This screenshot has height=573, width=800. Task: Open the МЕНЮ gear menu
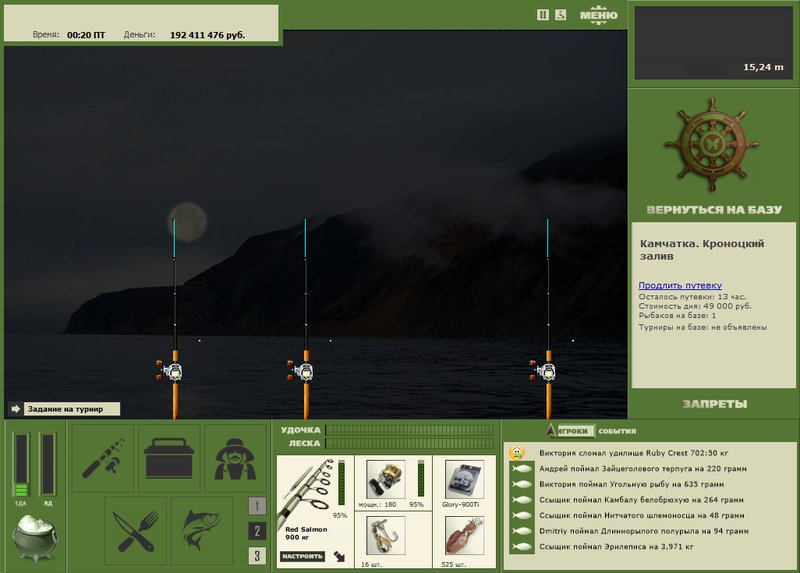598,15
